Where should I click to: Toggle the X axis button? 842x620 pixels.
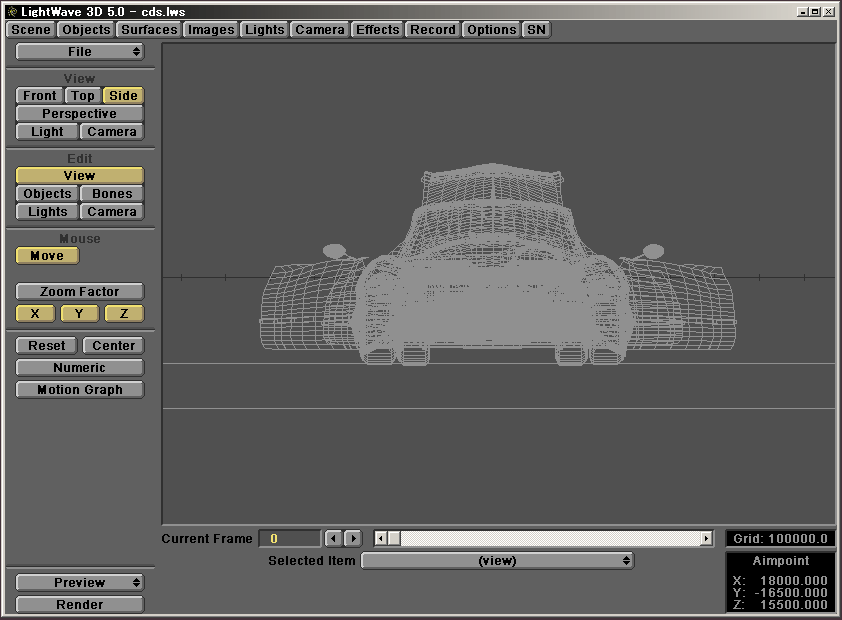35,314
